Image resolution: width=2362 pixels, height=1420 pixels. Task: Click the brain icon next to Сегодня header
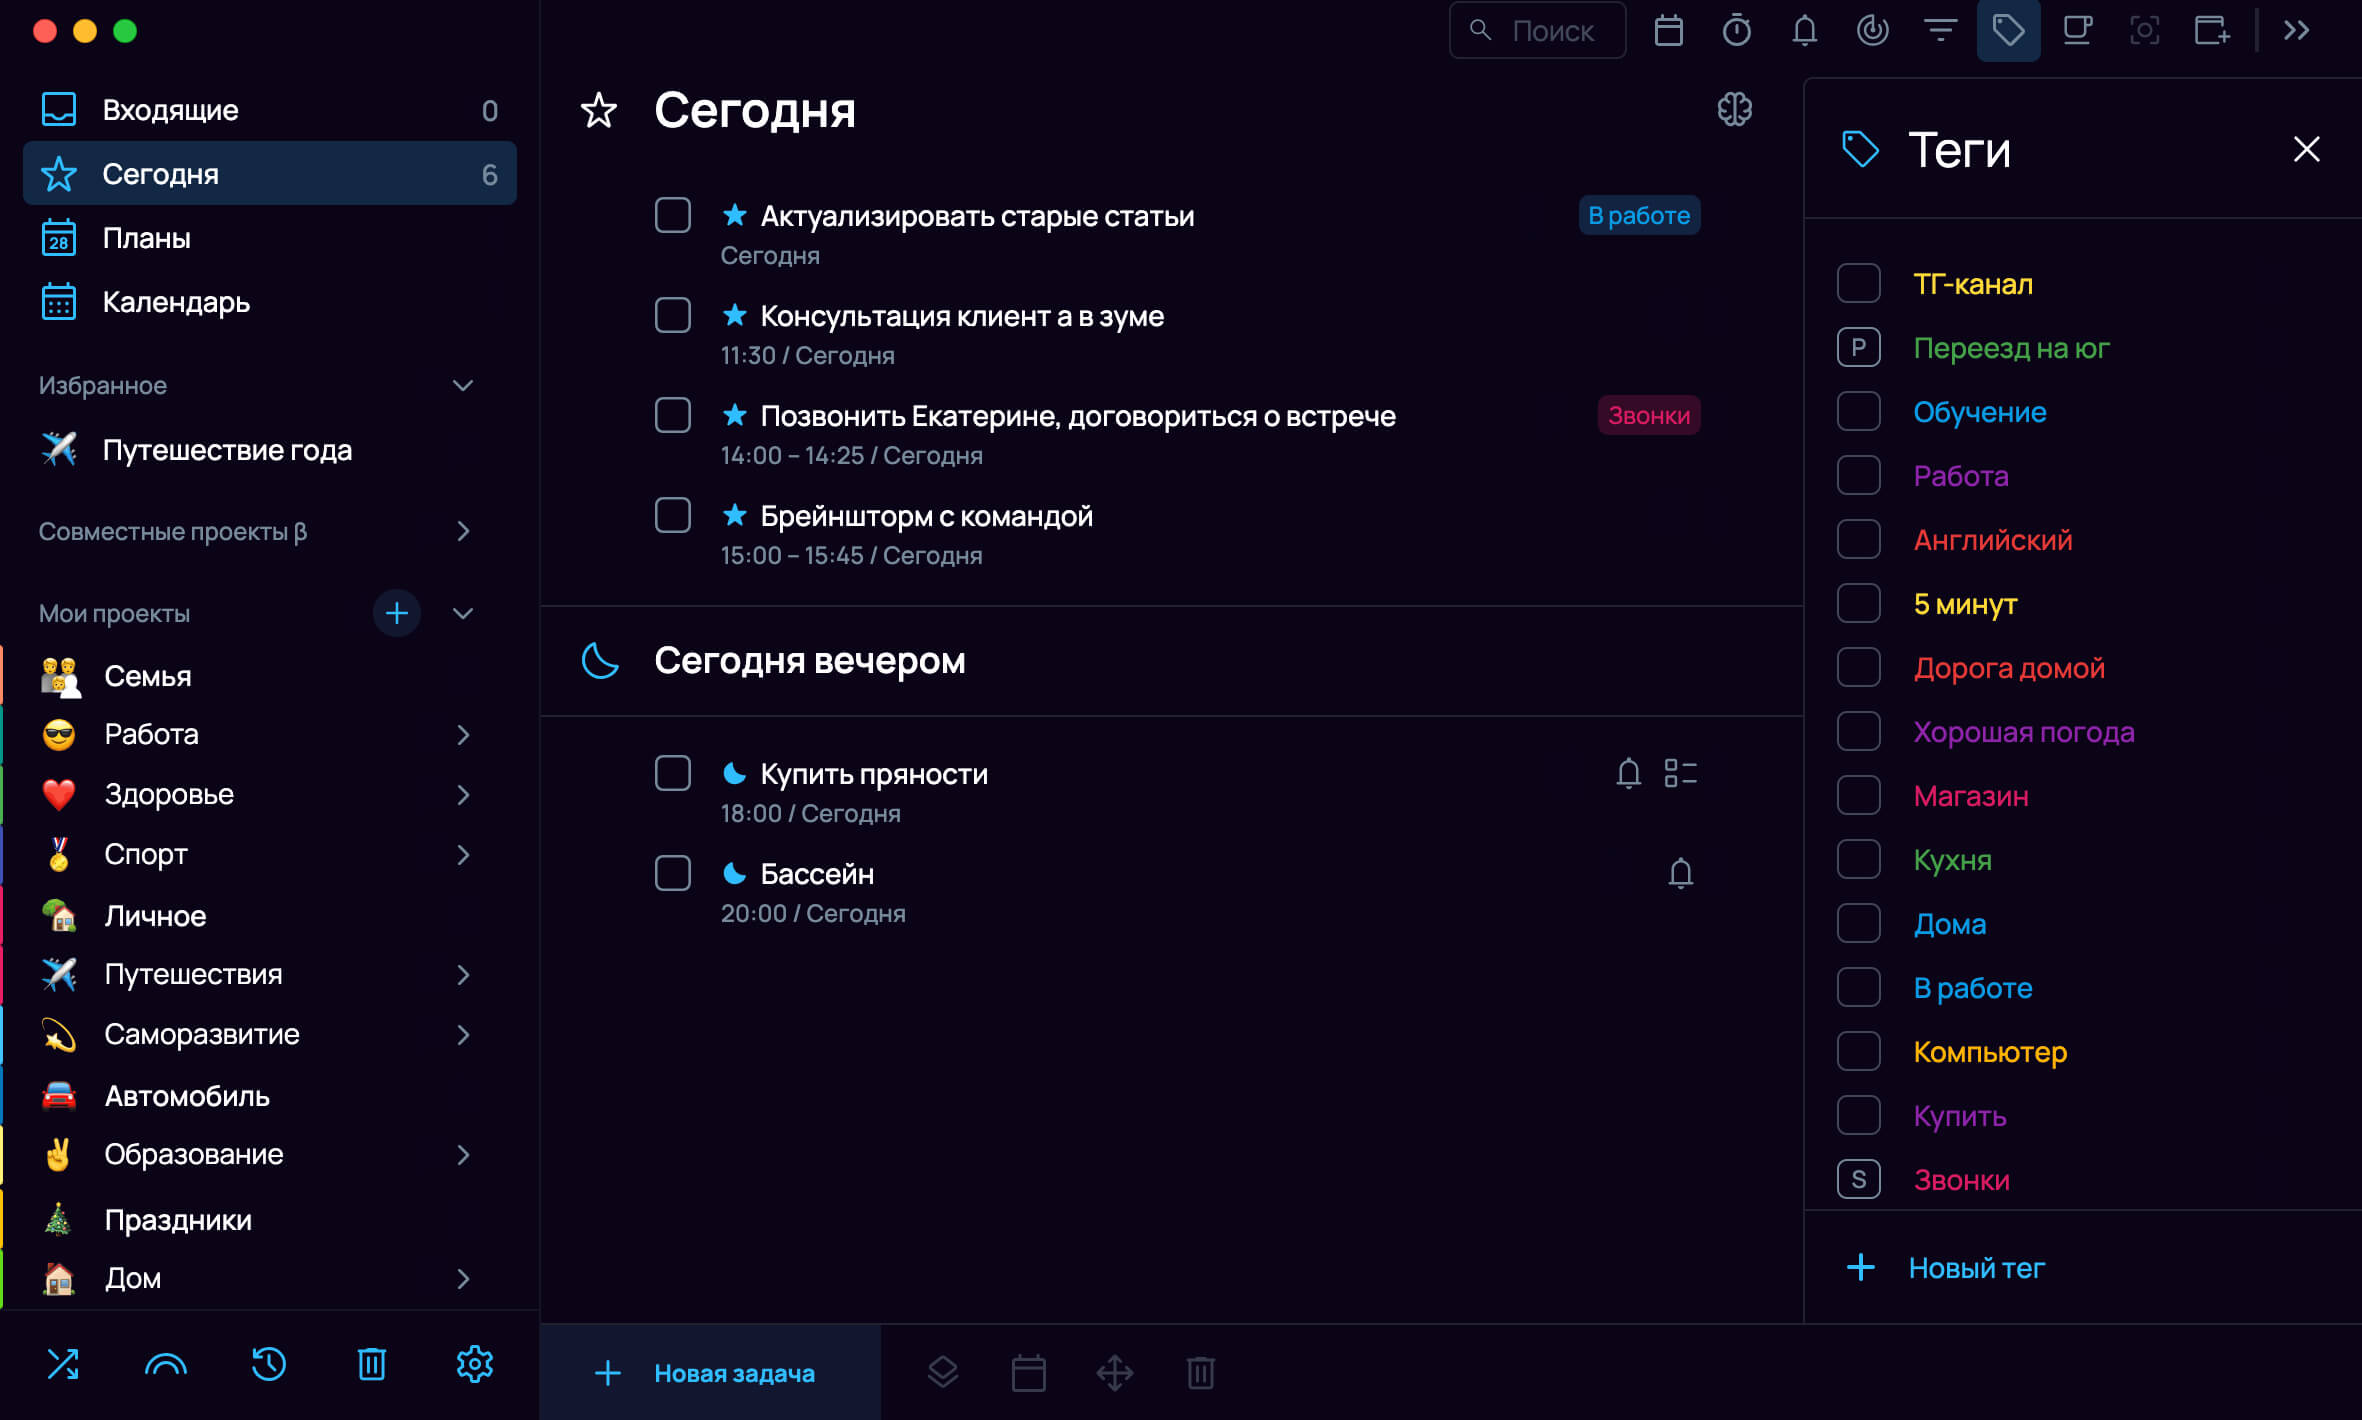point(1734,109)
